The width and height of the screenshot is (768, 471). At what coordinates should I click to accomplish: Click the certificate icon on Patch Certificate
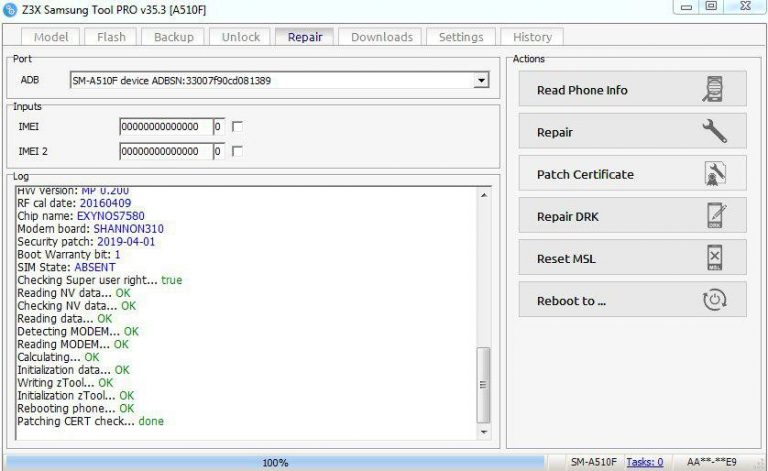pos(715,174)
